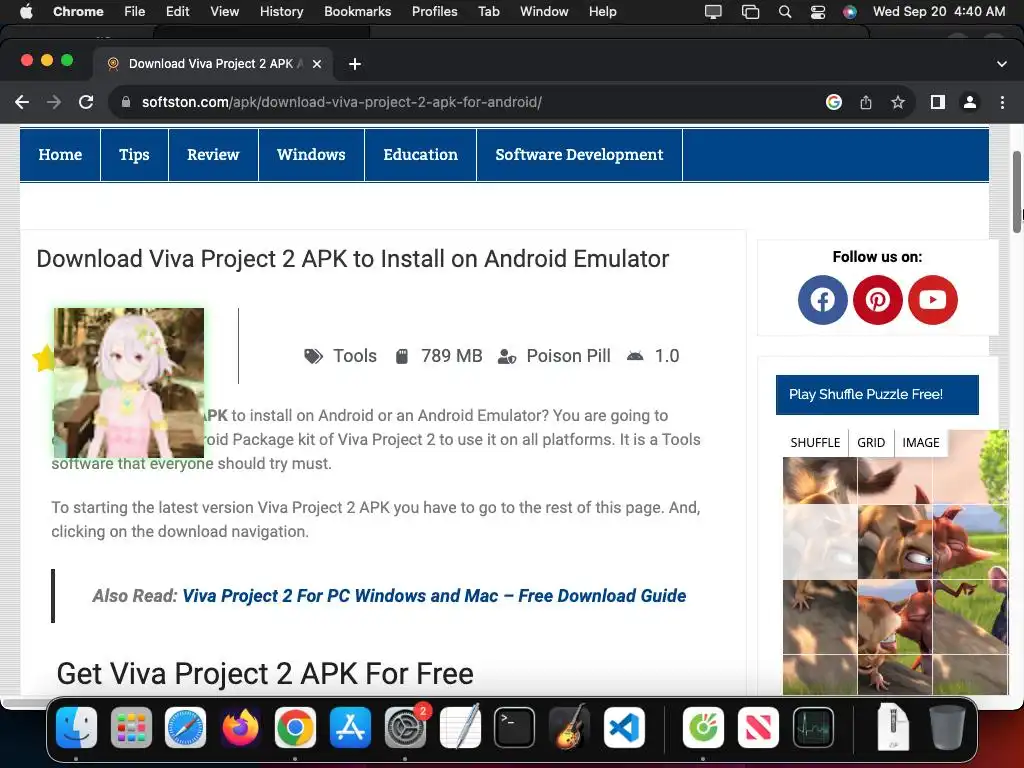
Task: Click the Wed Sep 20 4:40 AM clock
Action: pos(938,11)
